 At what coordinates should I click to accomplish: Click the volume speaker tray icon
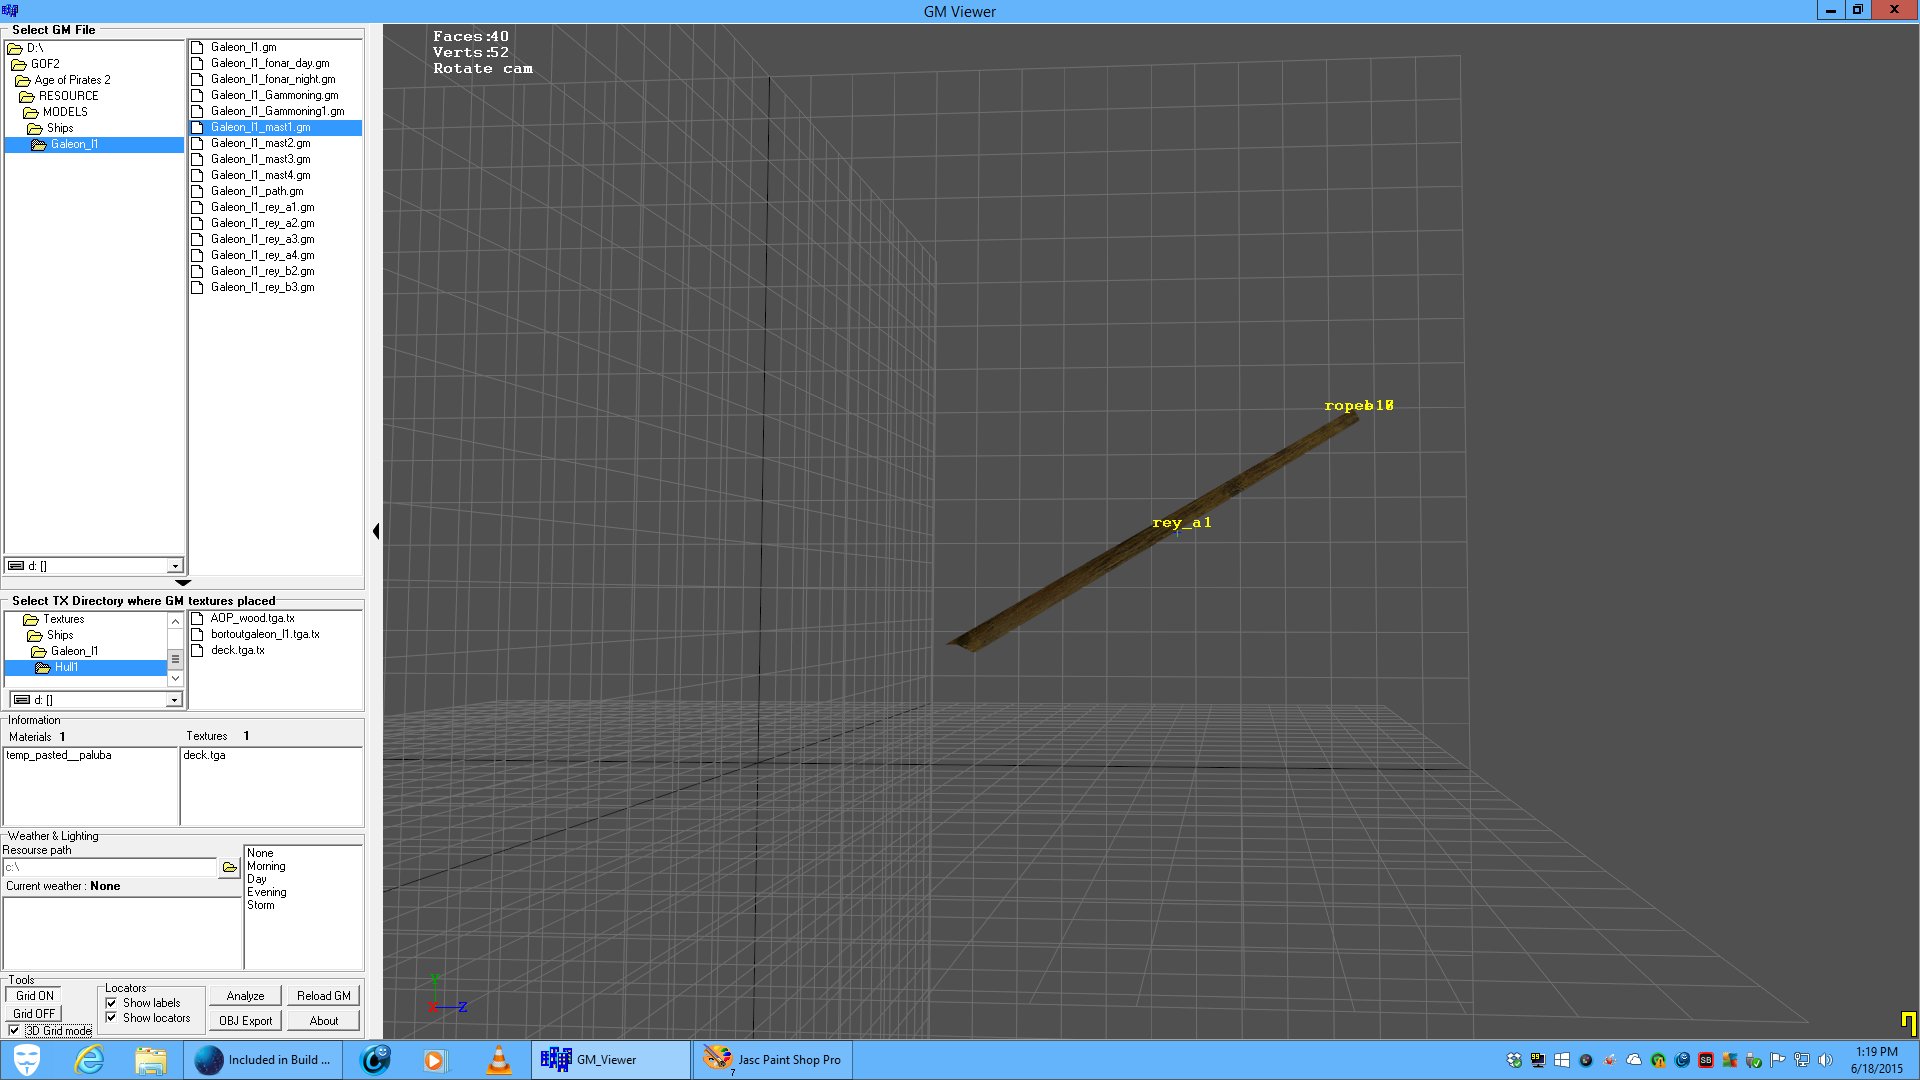tap(1826, 1060)
